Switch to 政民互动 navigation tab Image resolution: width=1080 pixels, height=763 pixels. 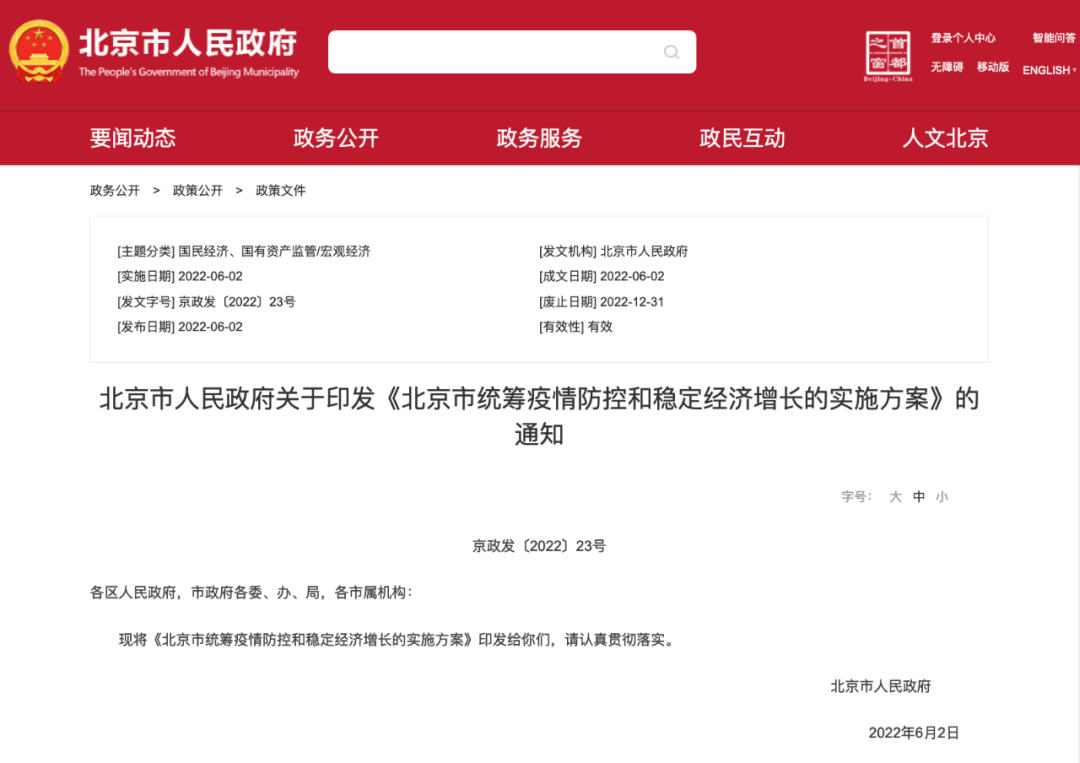[741, 138]
